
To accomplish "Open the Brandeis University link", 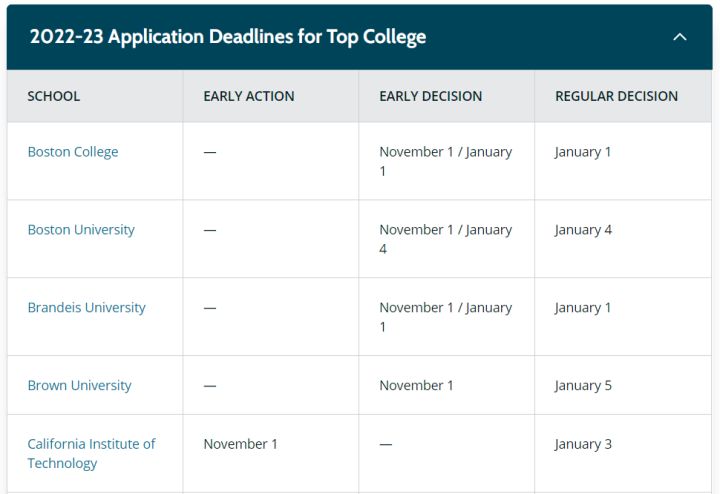I will coord(86,308).
